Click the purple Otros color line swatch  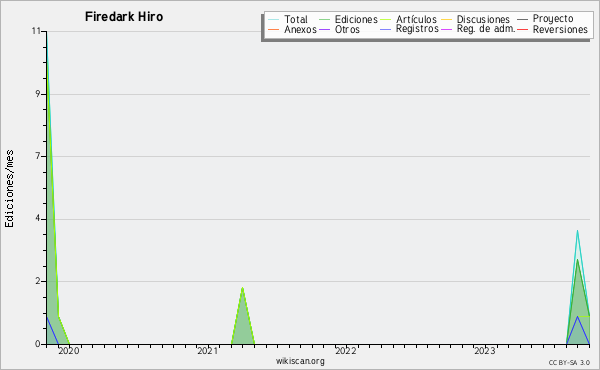(x=324, y=29)
